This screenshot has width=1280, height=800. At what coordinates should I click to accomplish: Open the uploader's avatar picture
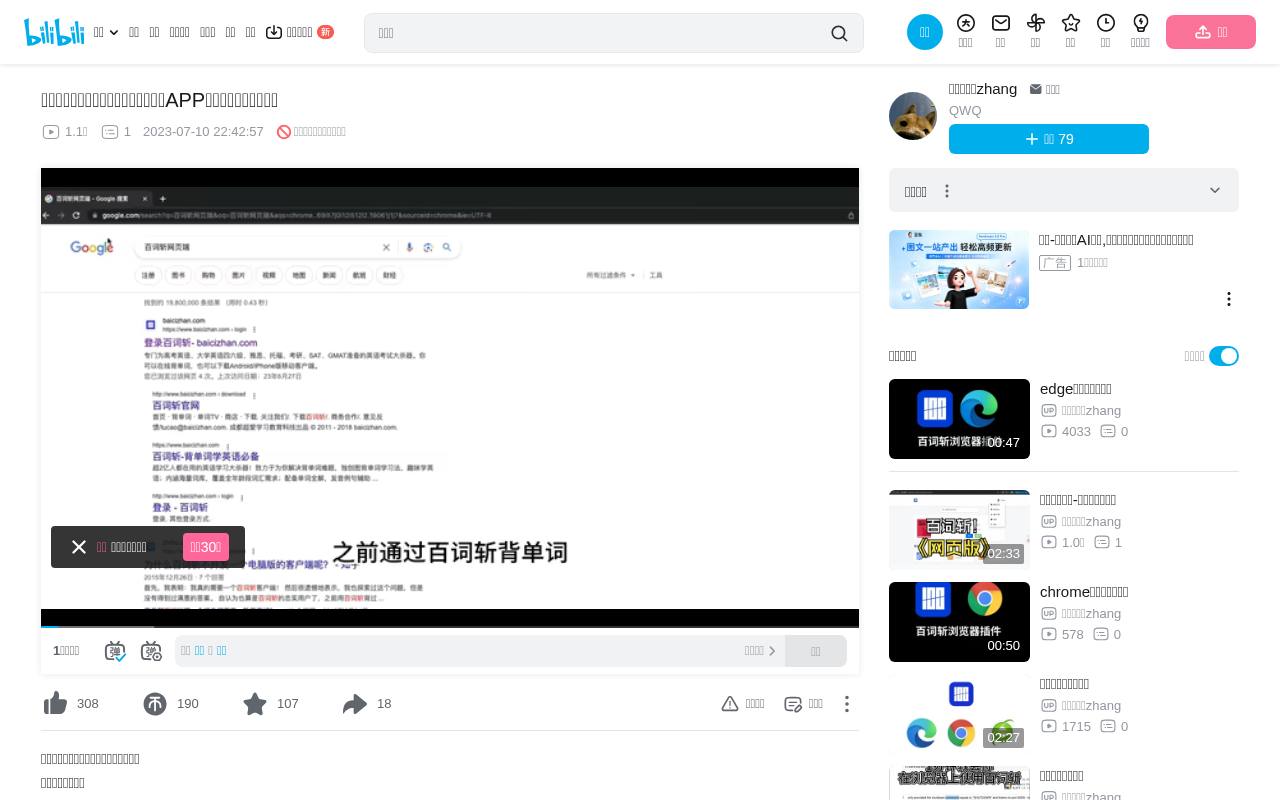[913, 116]
